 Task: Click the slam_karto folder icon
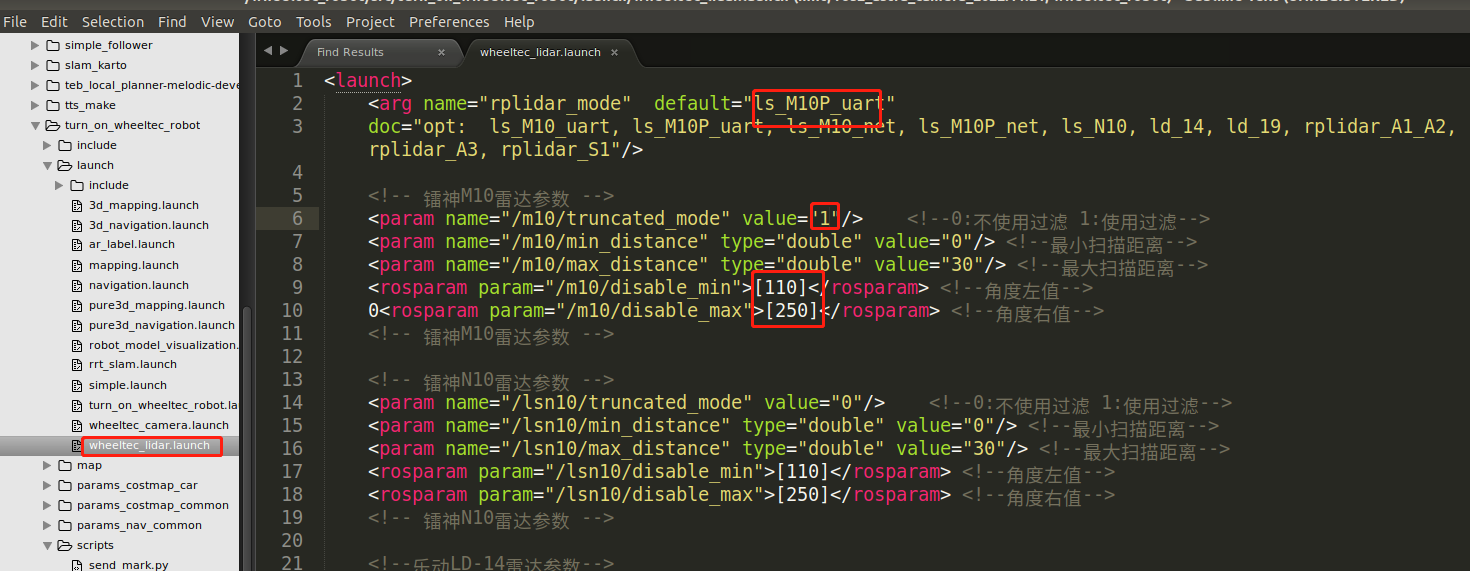pyautogui.click(x=52, y=65)
